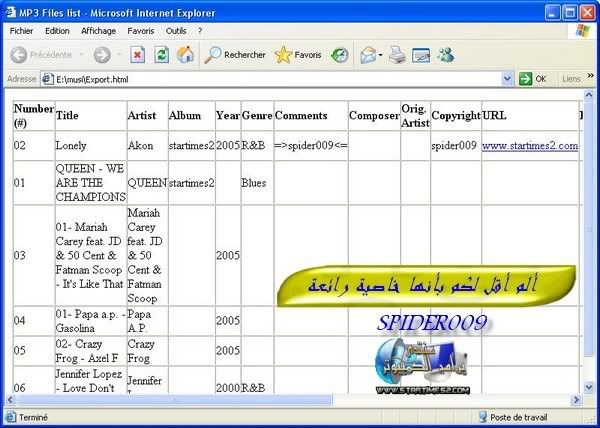Screen dimensions: 600x428
Task: Open Rechercher search magnifier
Action: coord(235,55)
